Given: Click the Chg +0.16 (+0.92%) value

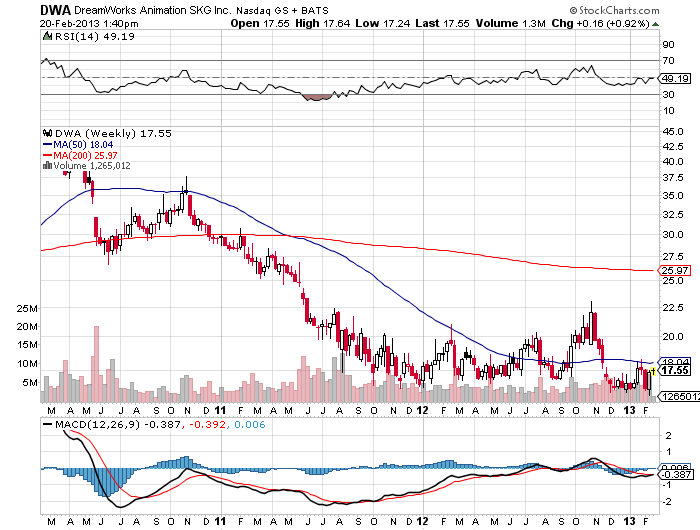Looking at the screenshot, I should pos(600,23).
